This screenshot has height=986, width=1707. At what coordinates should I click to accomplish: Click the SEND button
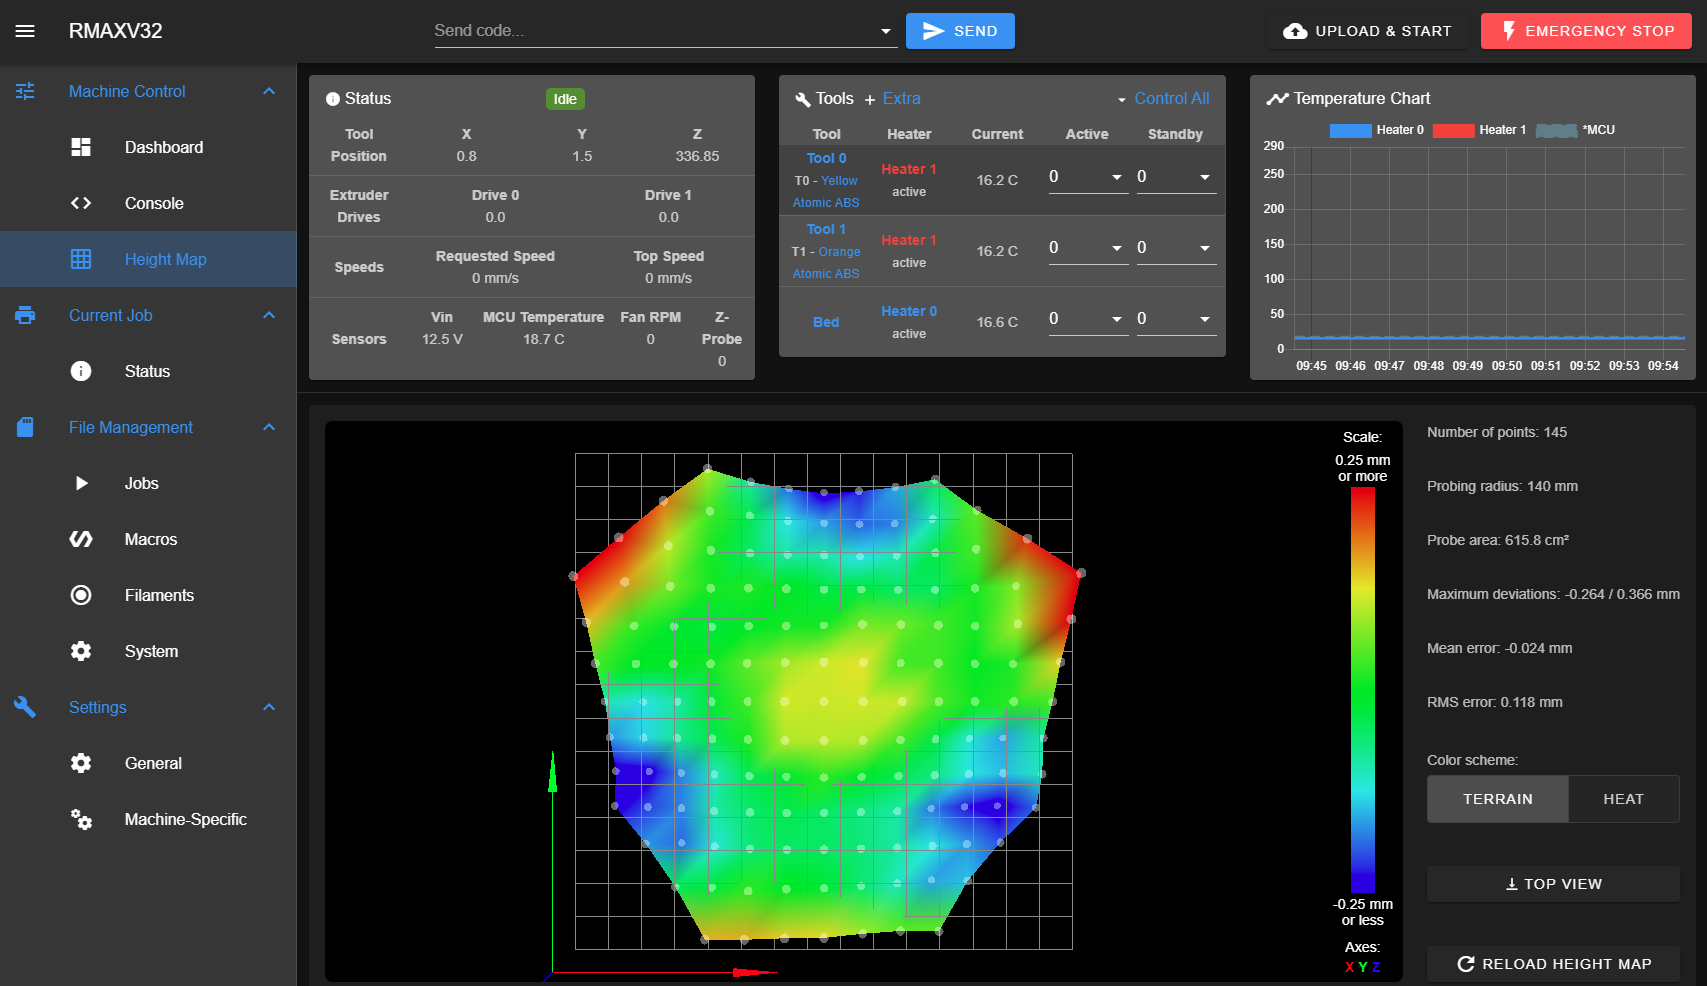pos(960,31)
